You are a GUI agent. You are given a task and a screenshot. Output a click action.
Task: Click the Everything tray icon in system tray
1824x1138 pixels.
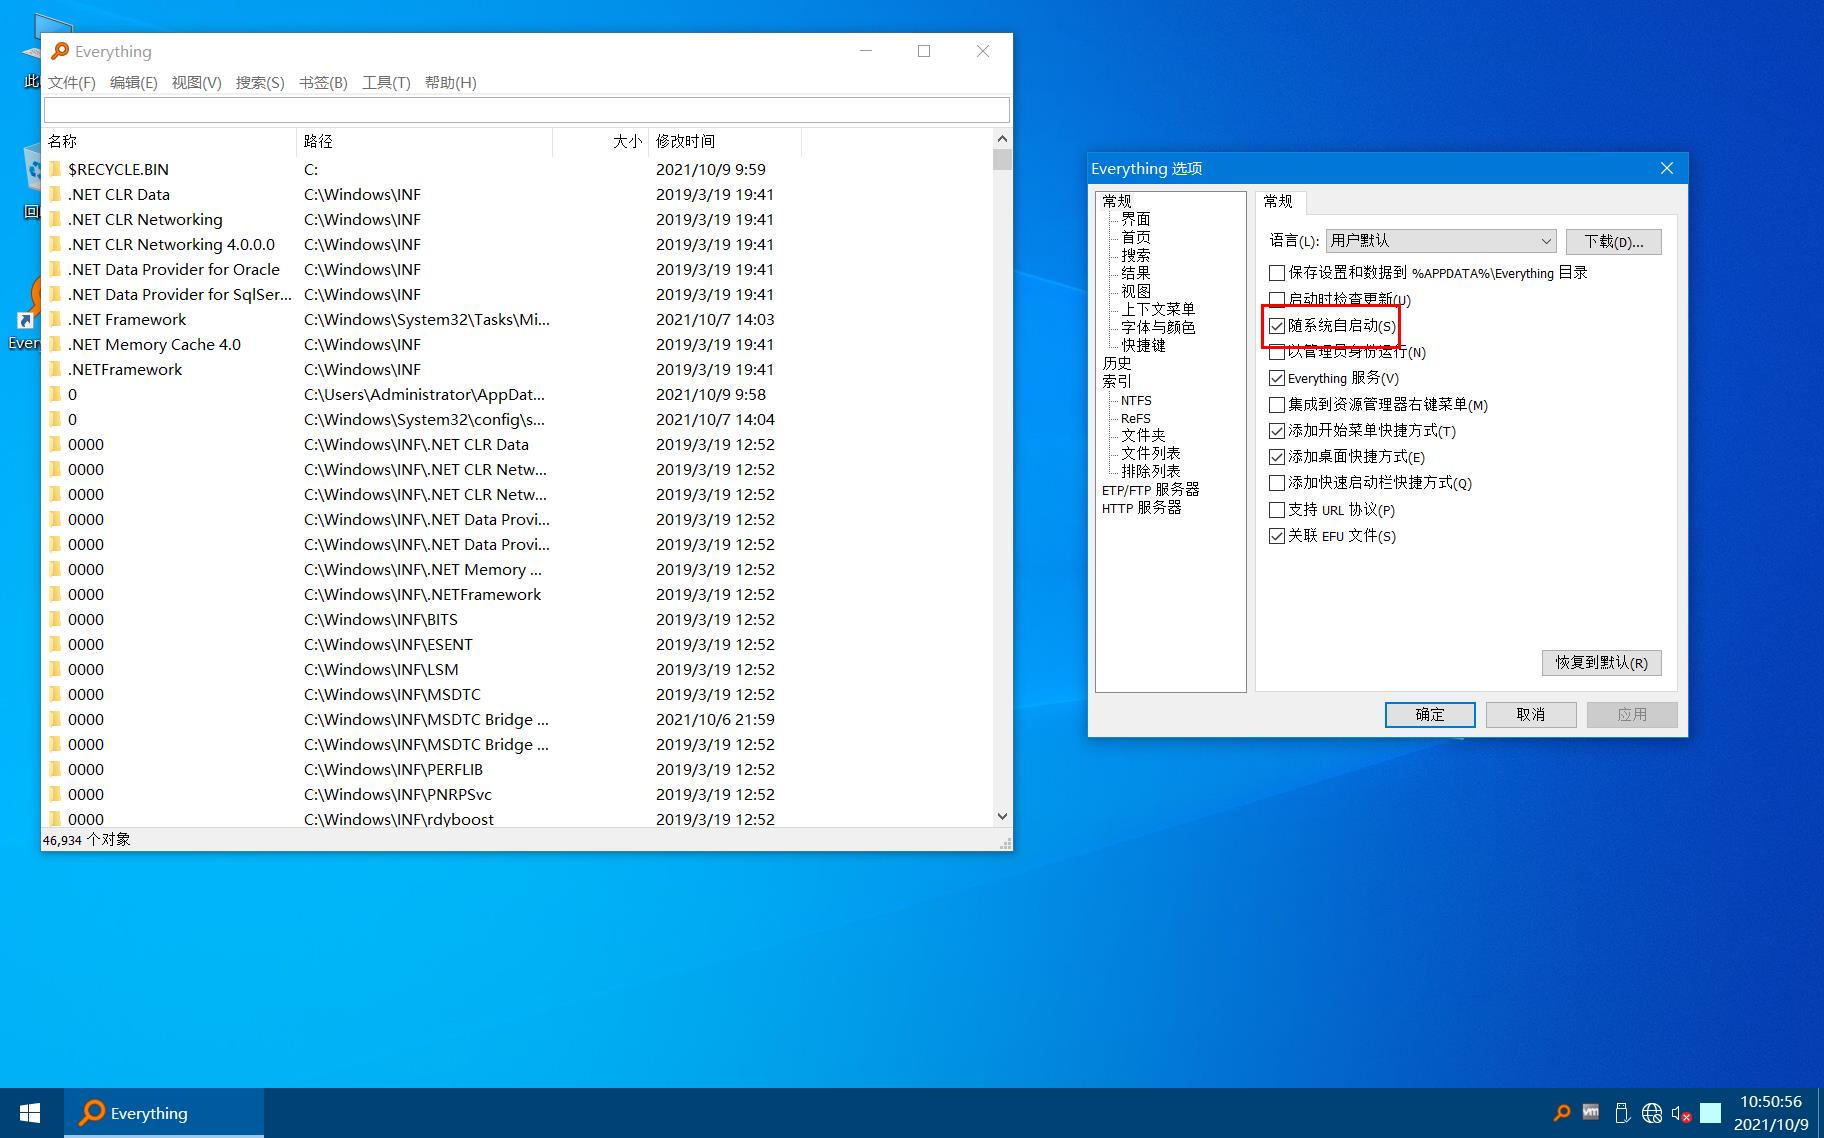coord(1561,1113)
